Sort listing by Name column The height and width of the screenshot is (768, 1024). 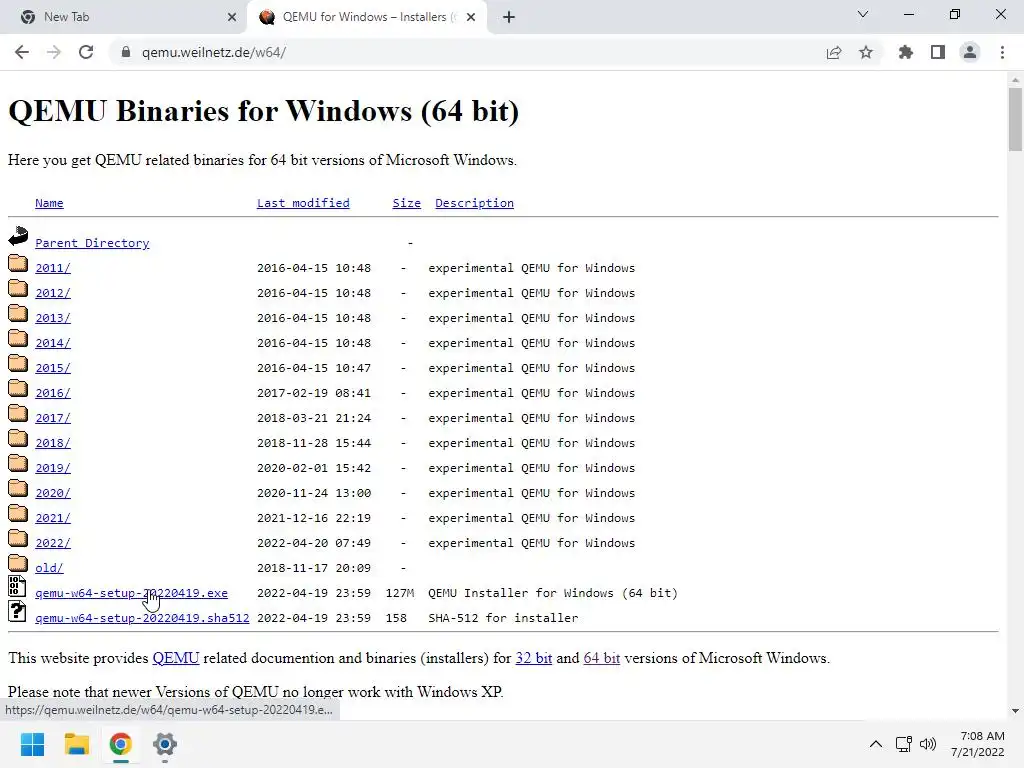(49, 203)
